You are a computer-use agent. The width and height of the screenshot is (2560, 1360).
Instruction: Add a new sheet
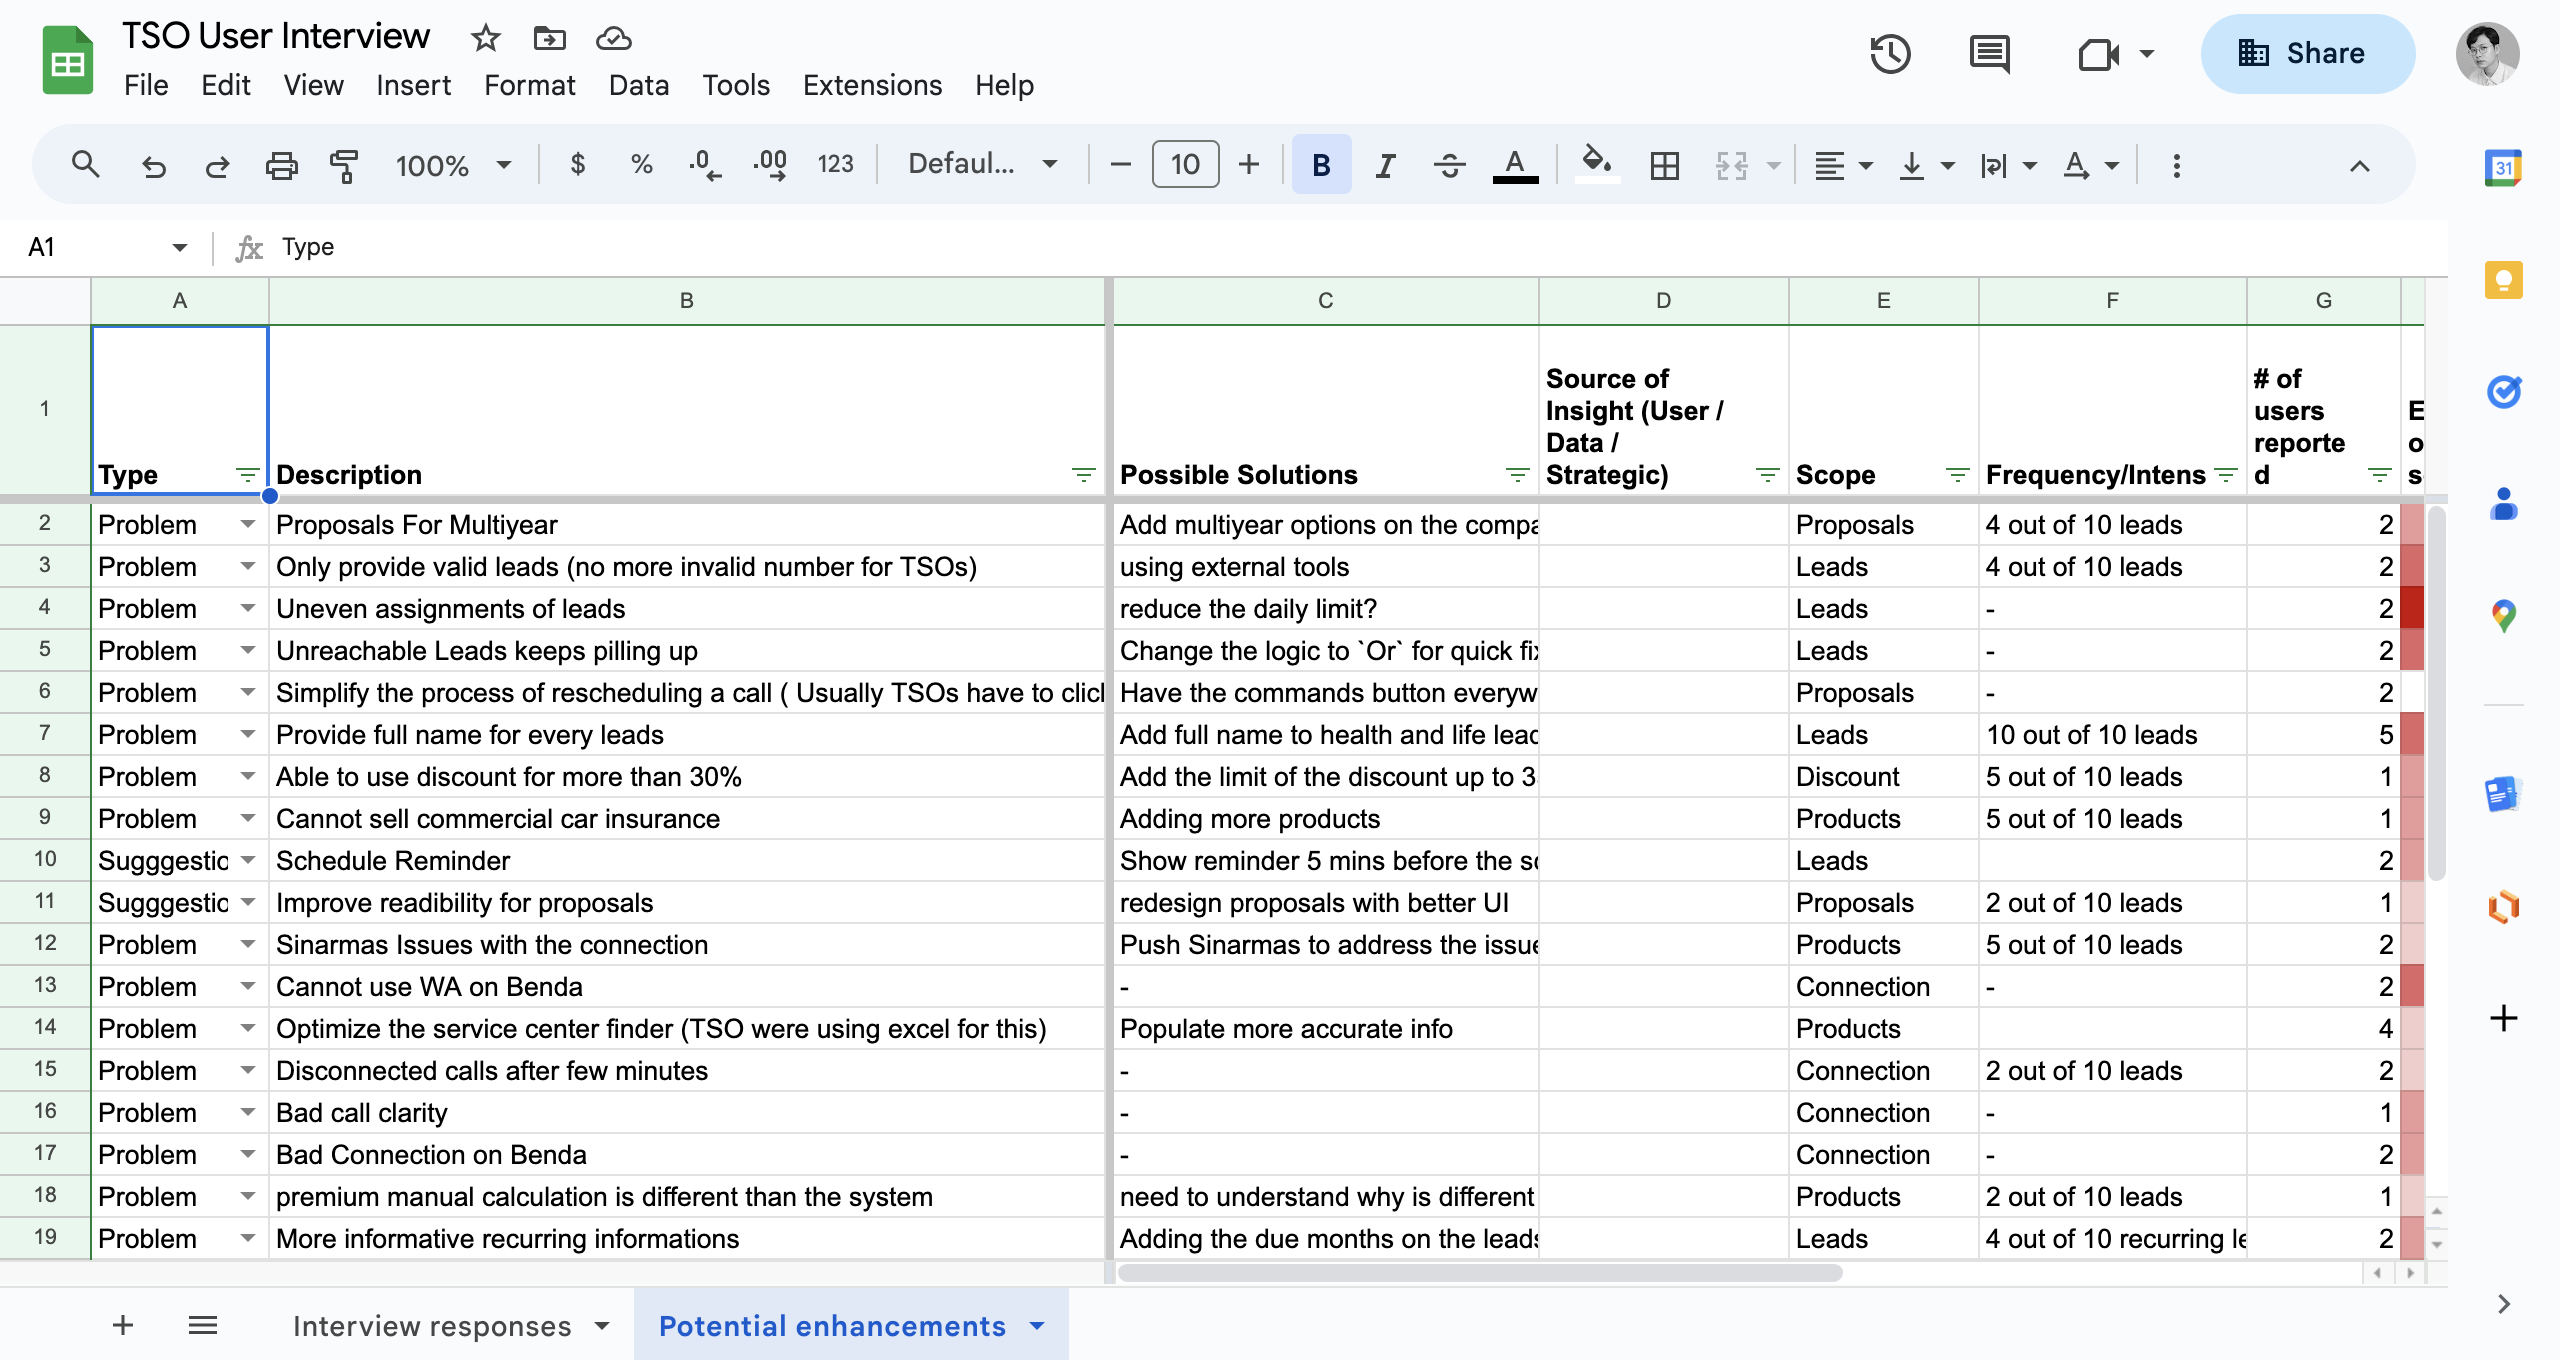coord(123,1326)
